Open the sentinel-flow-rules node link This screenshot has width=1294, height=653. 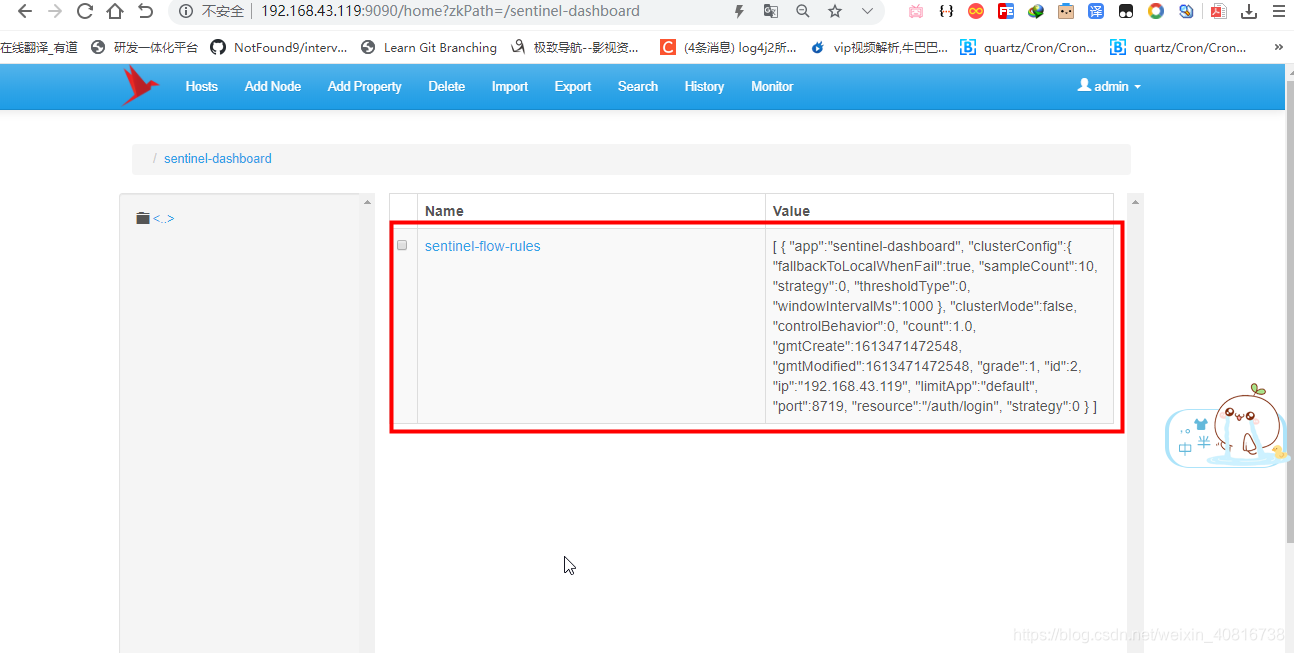click(x=482, y=246)
